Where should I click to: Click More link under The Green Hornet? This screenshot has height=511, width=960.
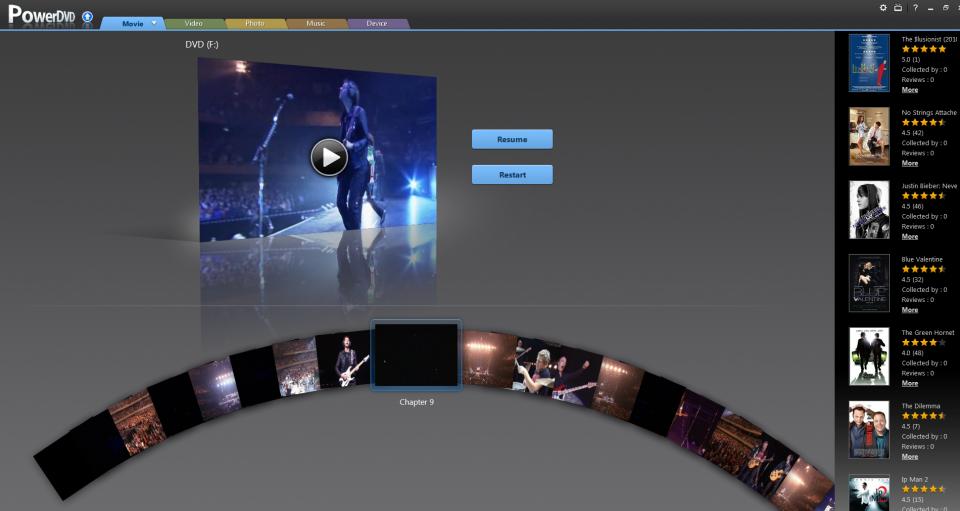pos(909,383)
